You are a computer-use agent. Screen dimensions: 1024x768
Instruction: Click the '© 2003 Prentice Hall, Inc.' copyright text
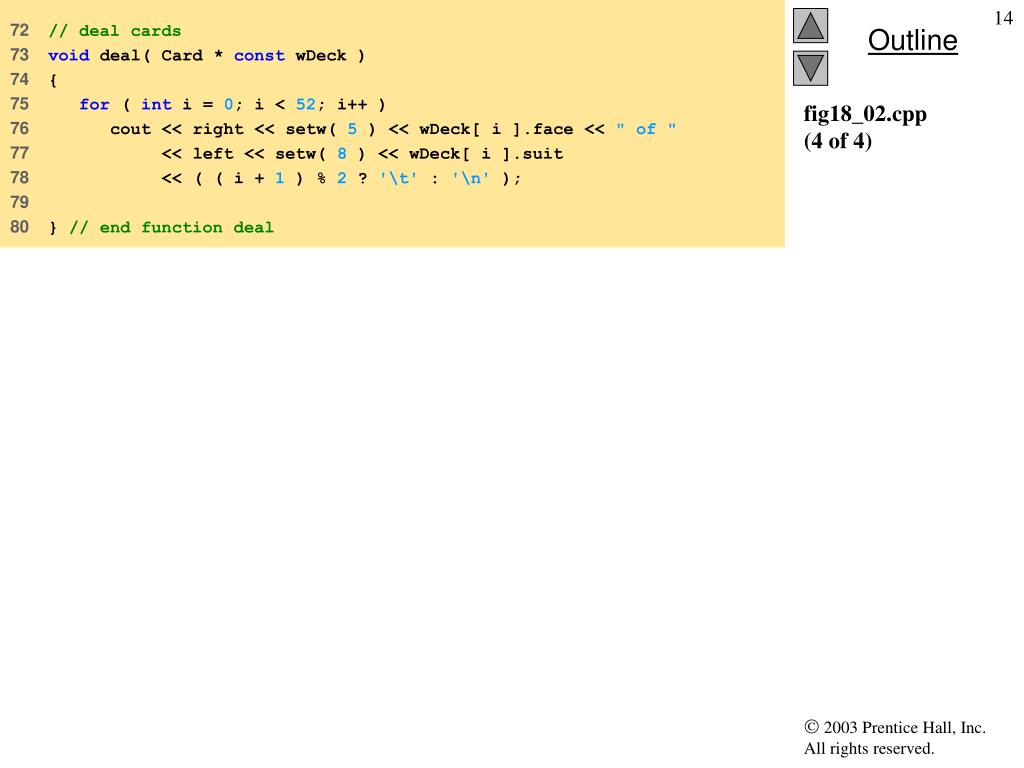pos(895,728)
